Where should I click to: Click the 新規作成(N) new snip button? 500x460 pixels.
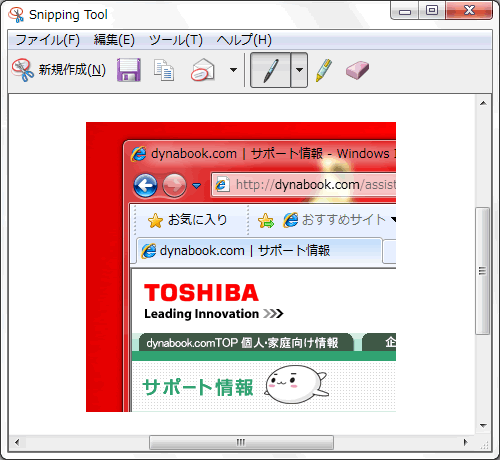59,70
